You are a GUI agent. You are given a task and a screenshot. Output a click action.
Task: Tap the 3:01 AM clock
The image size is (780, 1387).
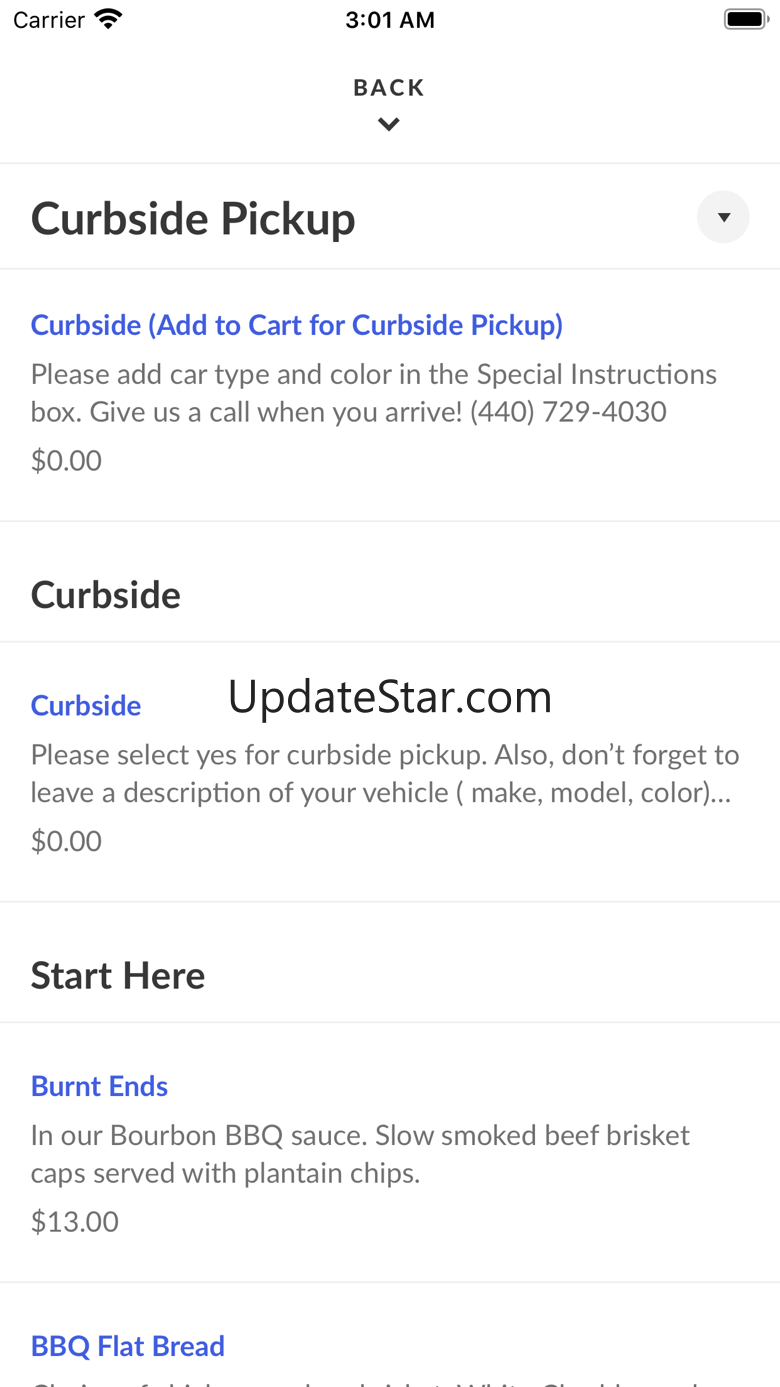pos(390,20)
